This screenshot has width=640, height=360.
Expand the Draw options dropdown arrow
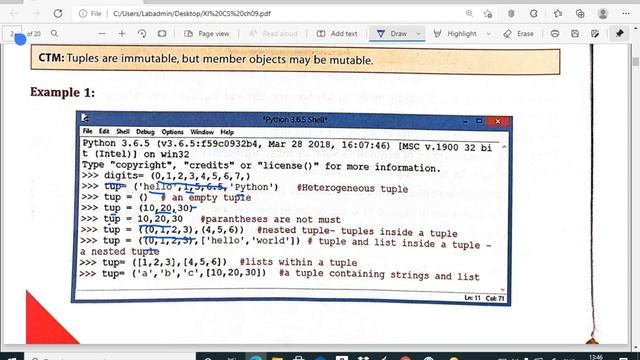click(418, 34)
